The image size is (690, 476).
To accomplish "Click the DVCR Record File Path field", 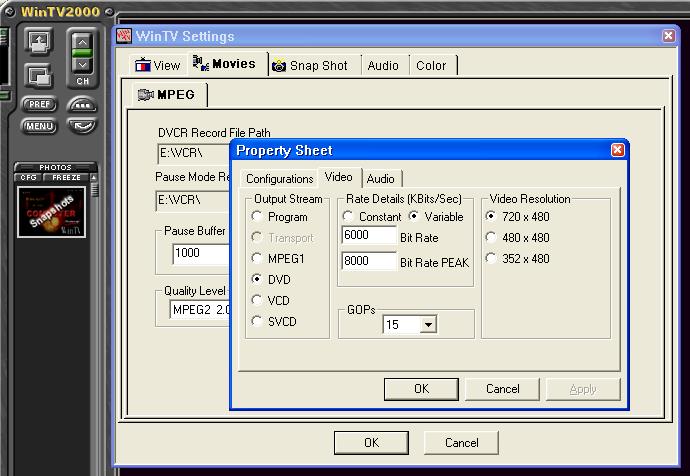I will (x=194, y=153).
